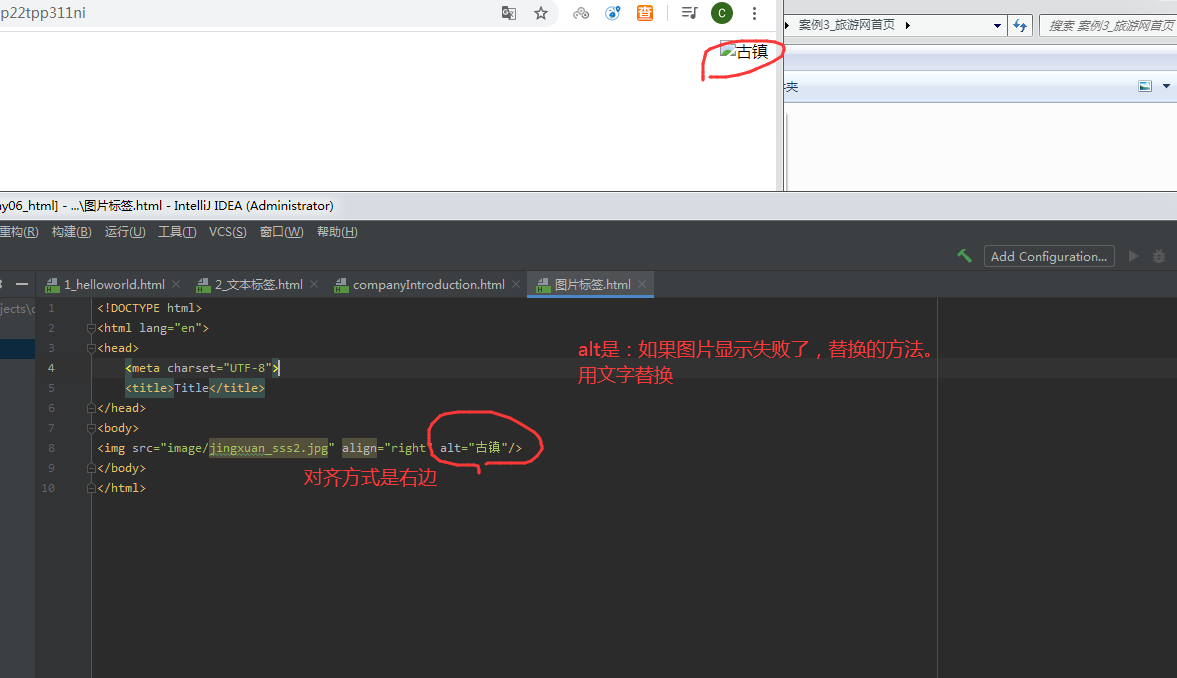Screen dimensions: 1177x678
Task: Open the VCS(S) menu
Action: [227, 232]
